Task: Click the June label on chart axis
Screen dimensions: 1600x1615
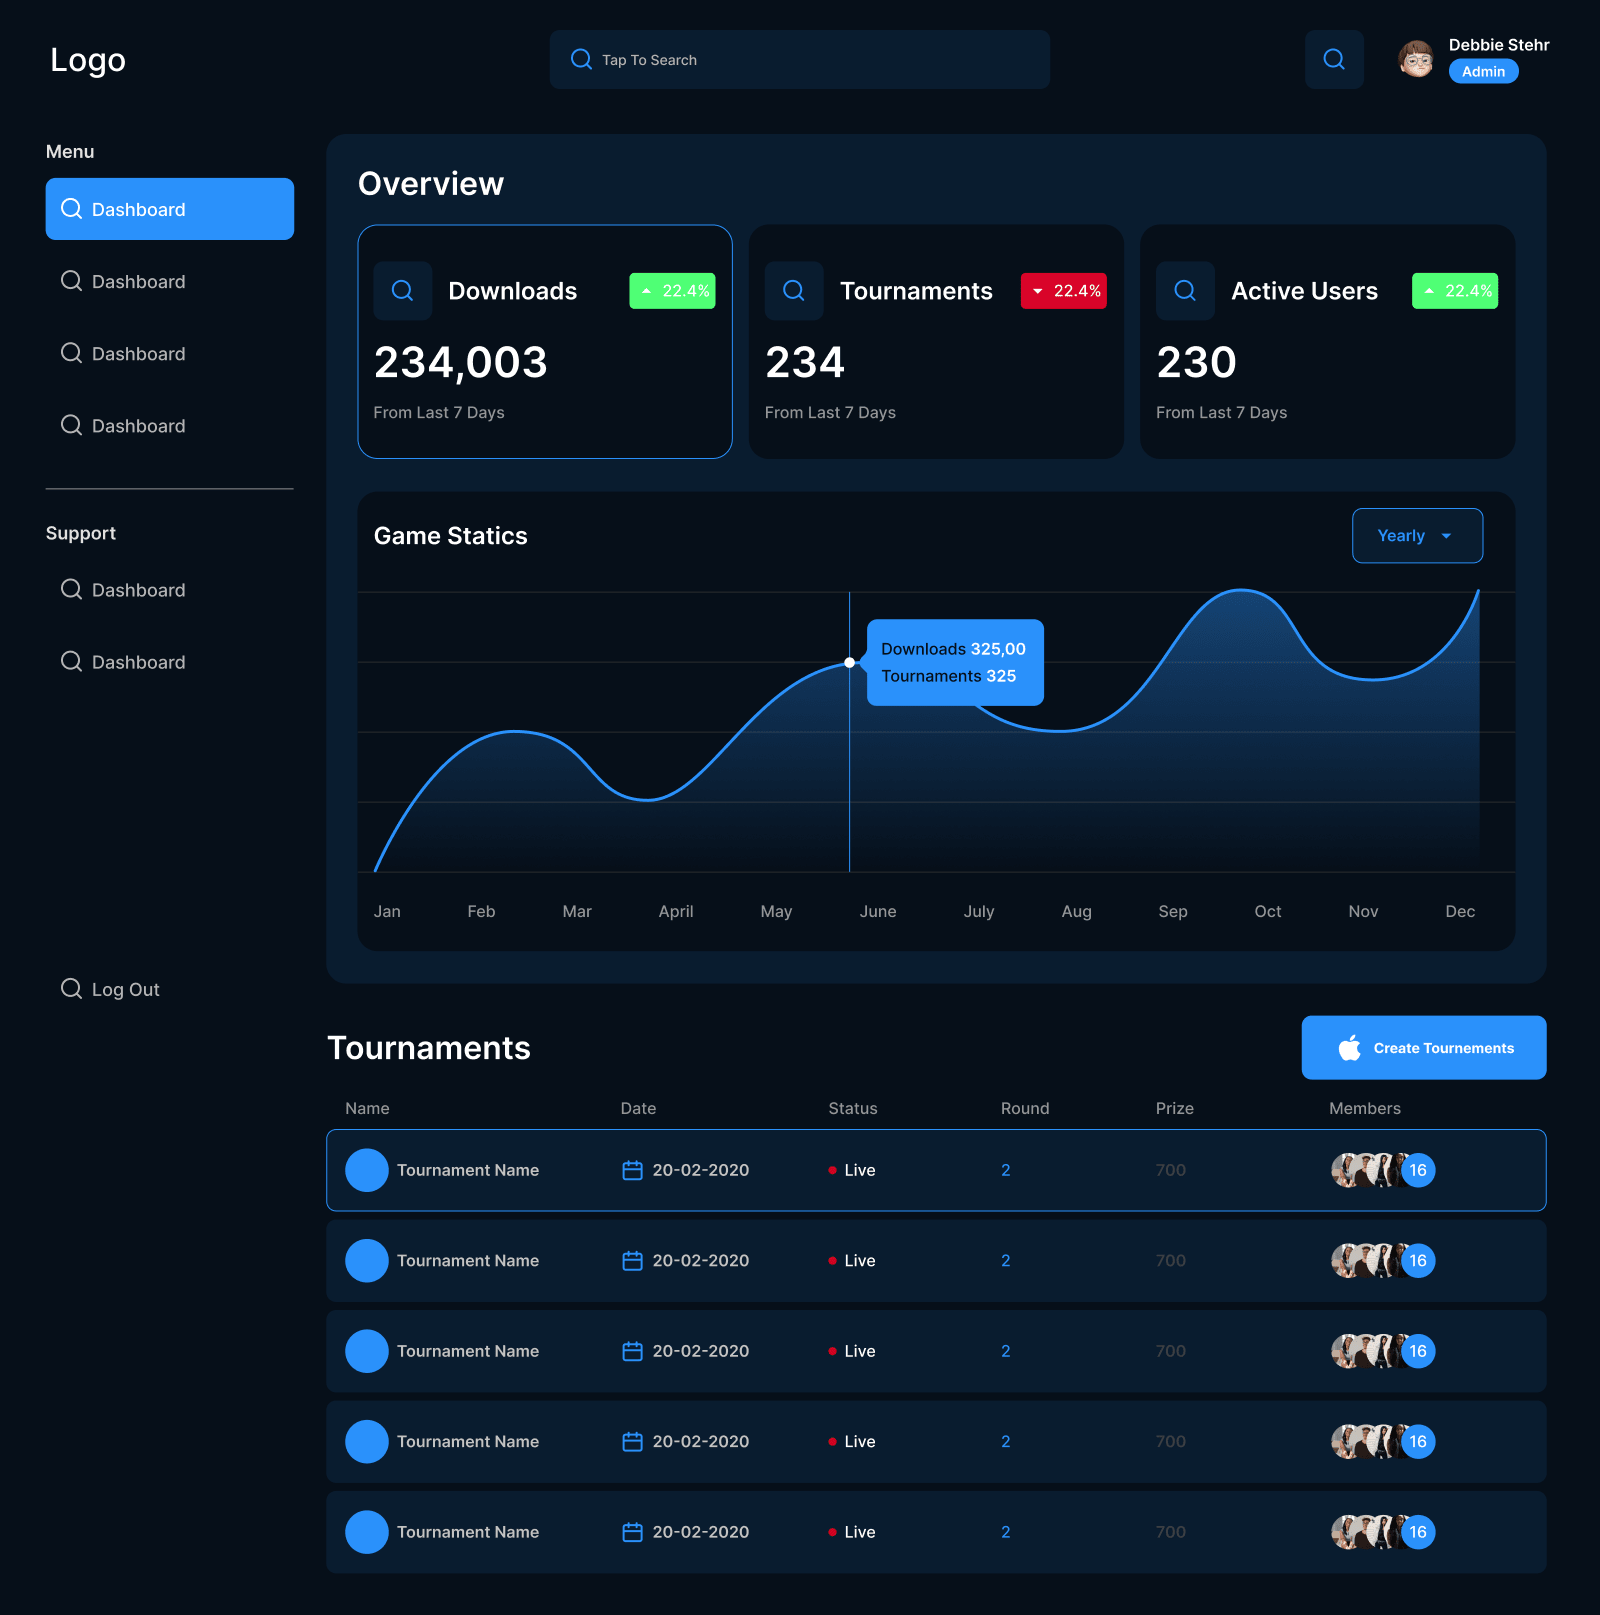Action: click(878, 911)
